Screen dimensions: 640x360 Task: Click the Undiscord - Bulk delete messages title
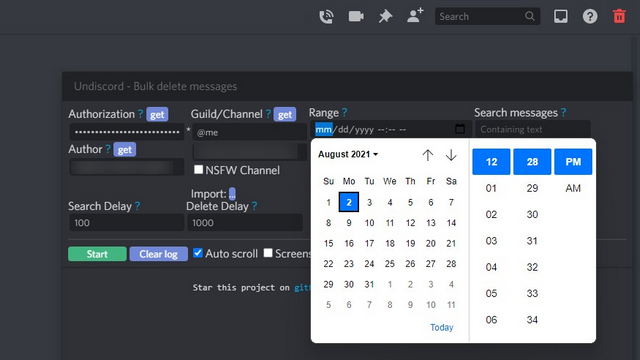pos(156,86)
